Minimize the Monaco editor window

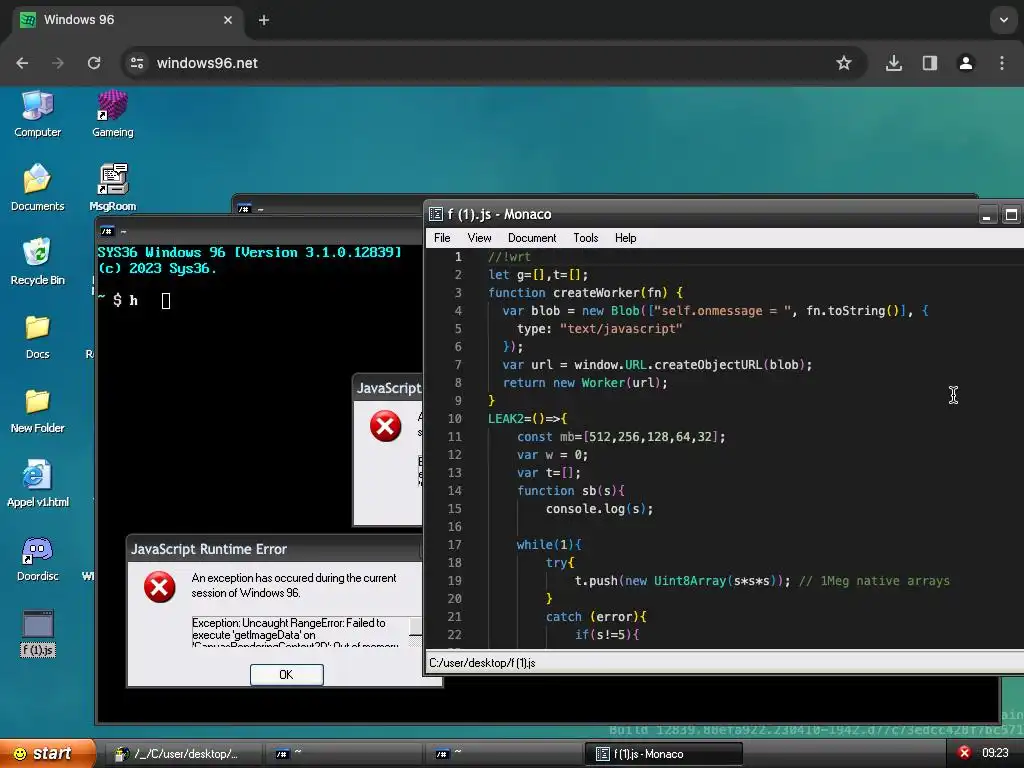point(987,214)
